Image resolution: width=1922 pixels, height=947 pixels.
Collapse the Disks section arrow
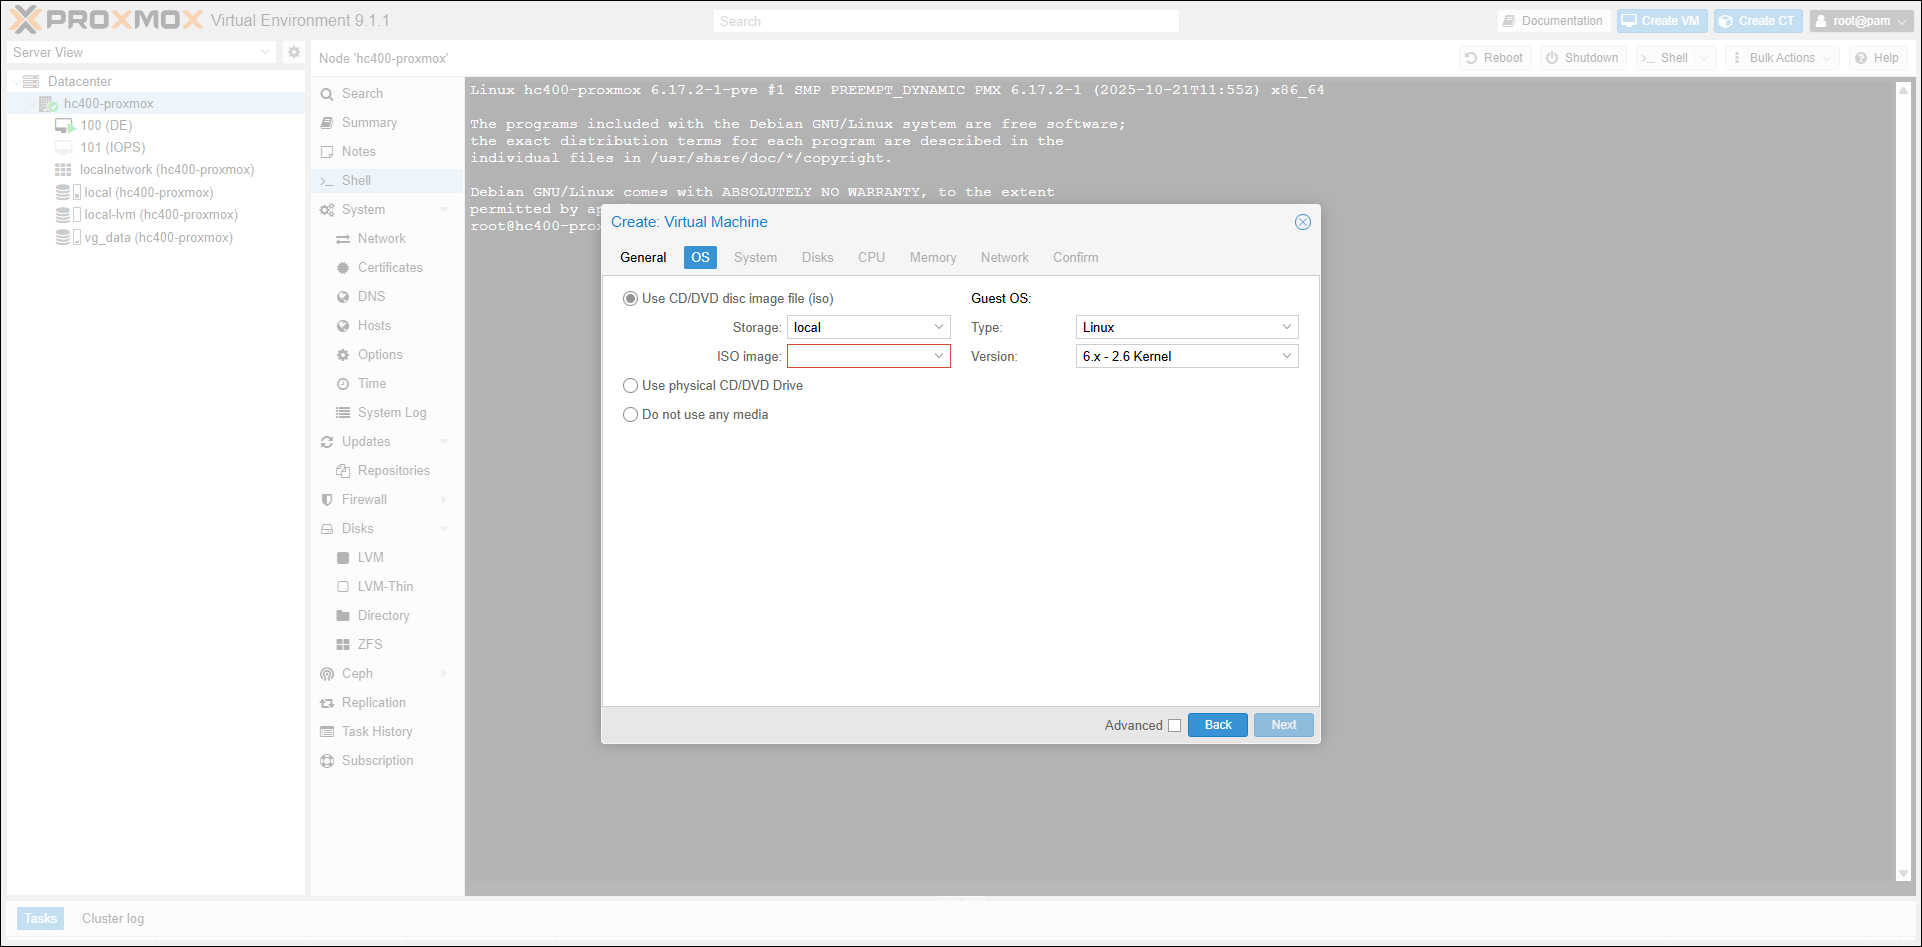click(445, 529)
